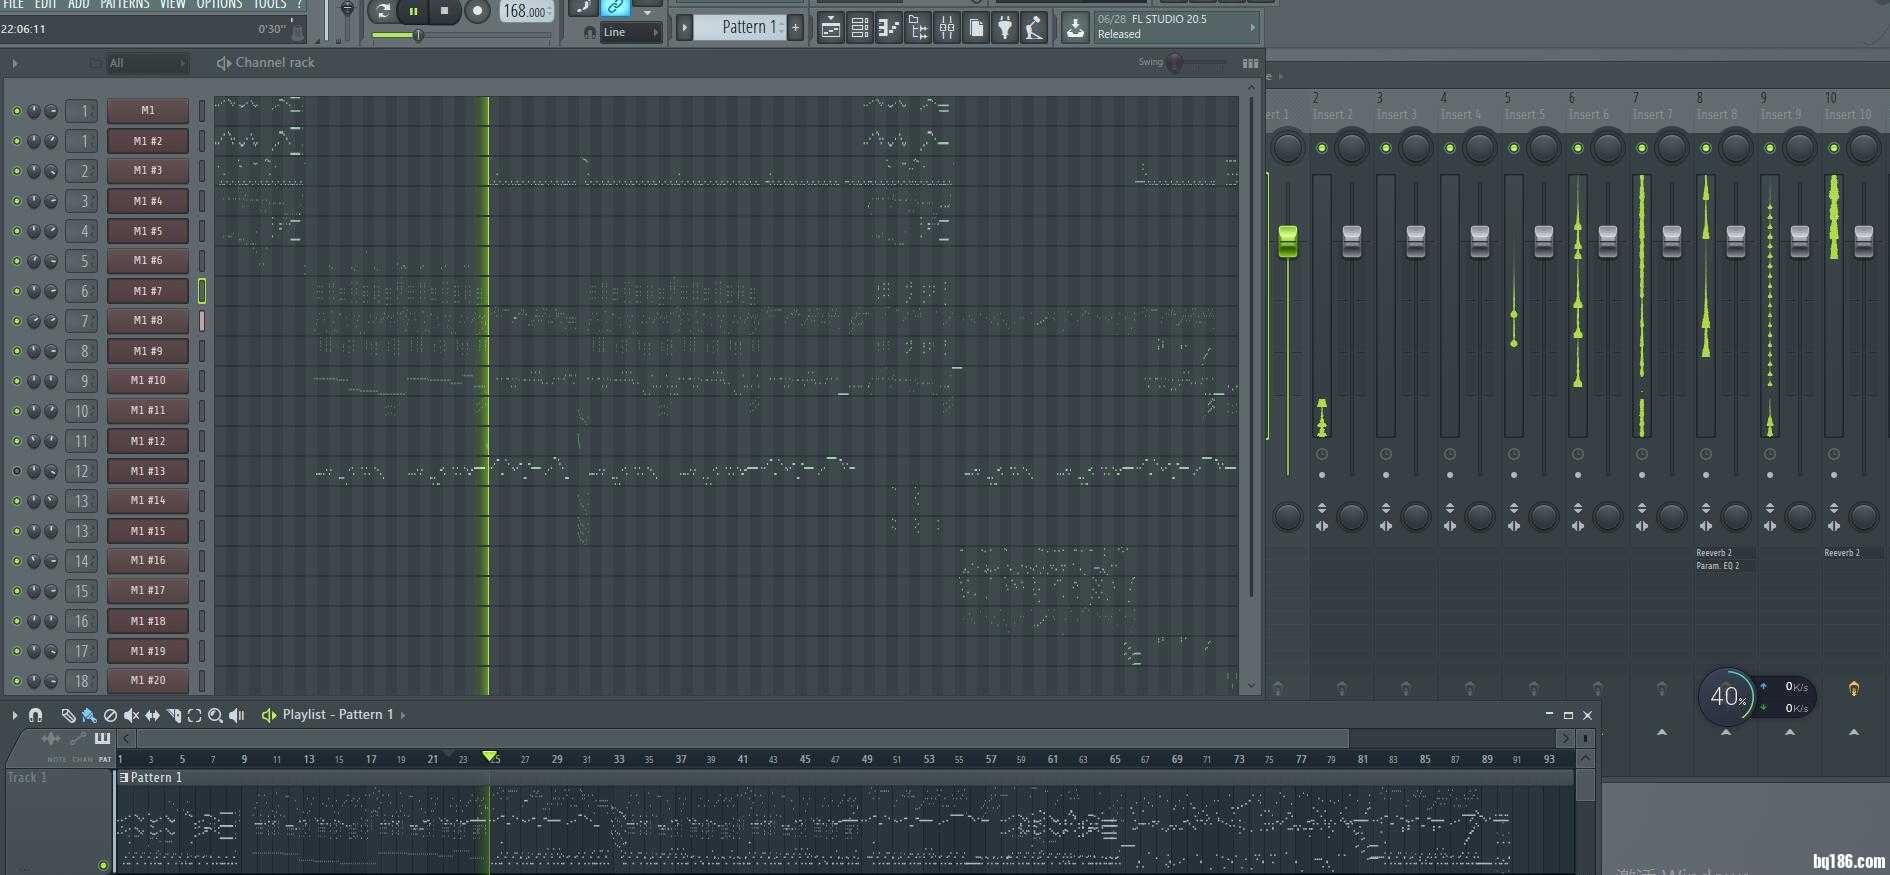Click the M1 channel button in first row
Screen dimensions: 1890x875
point(148,111)
